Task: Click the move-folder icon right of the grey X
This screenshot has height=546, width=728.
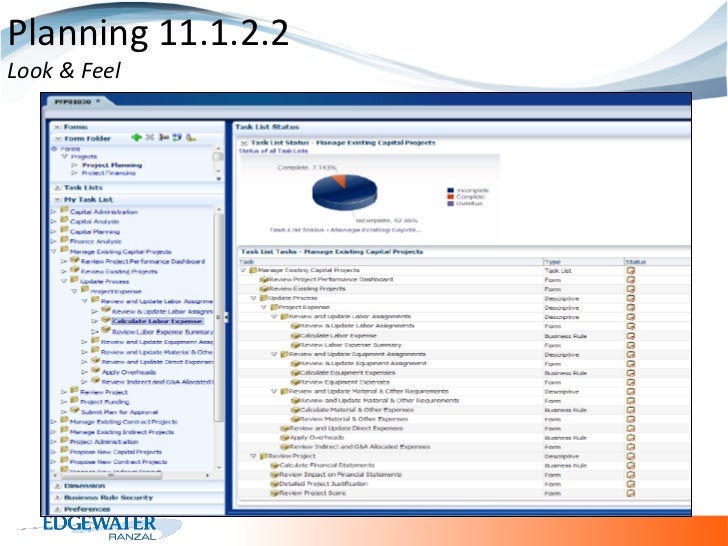Action: pos(163,137)
